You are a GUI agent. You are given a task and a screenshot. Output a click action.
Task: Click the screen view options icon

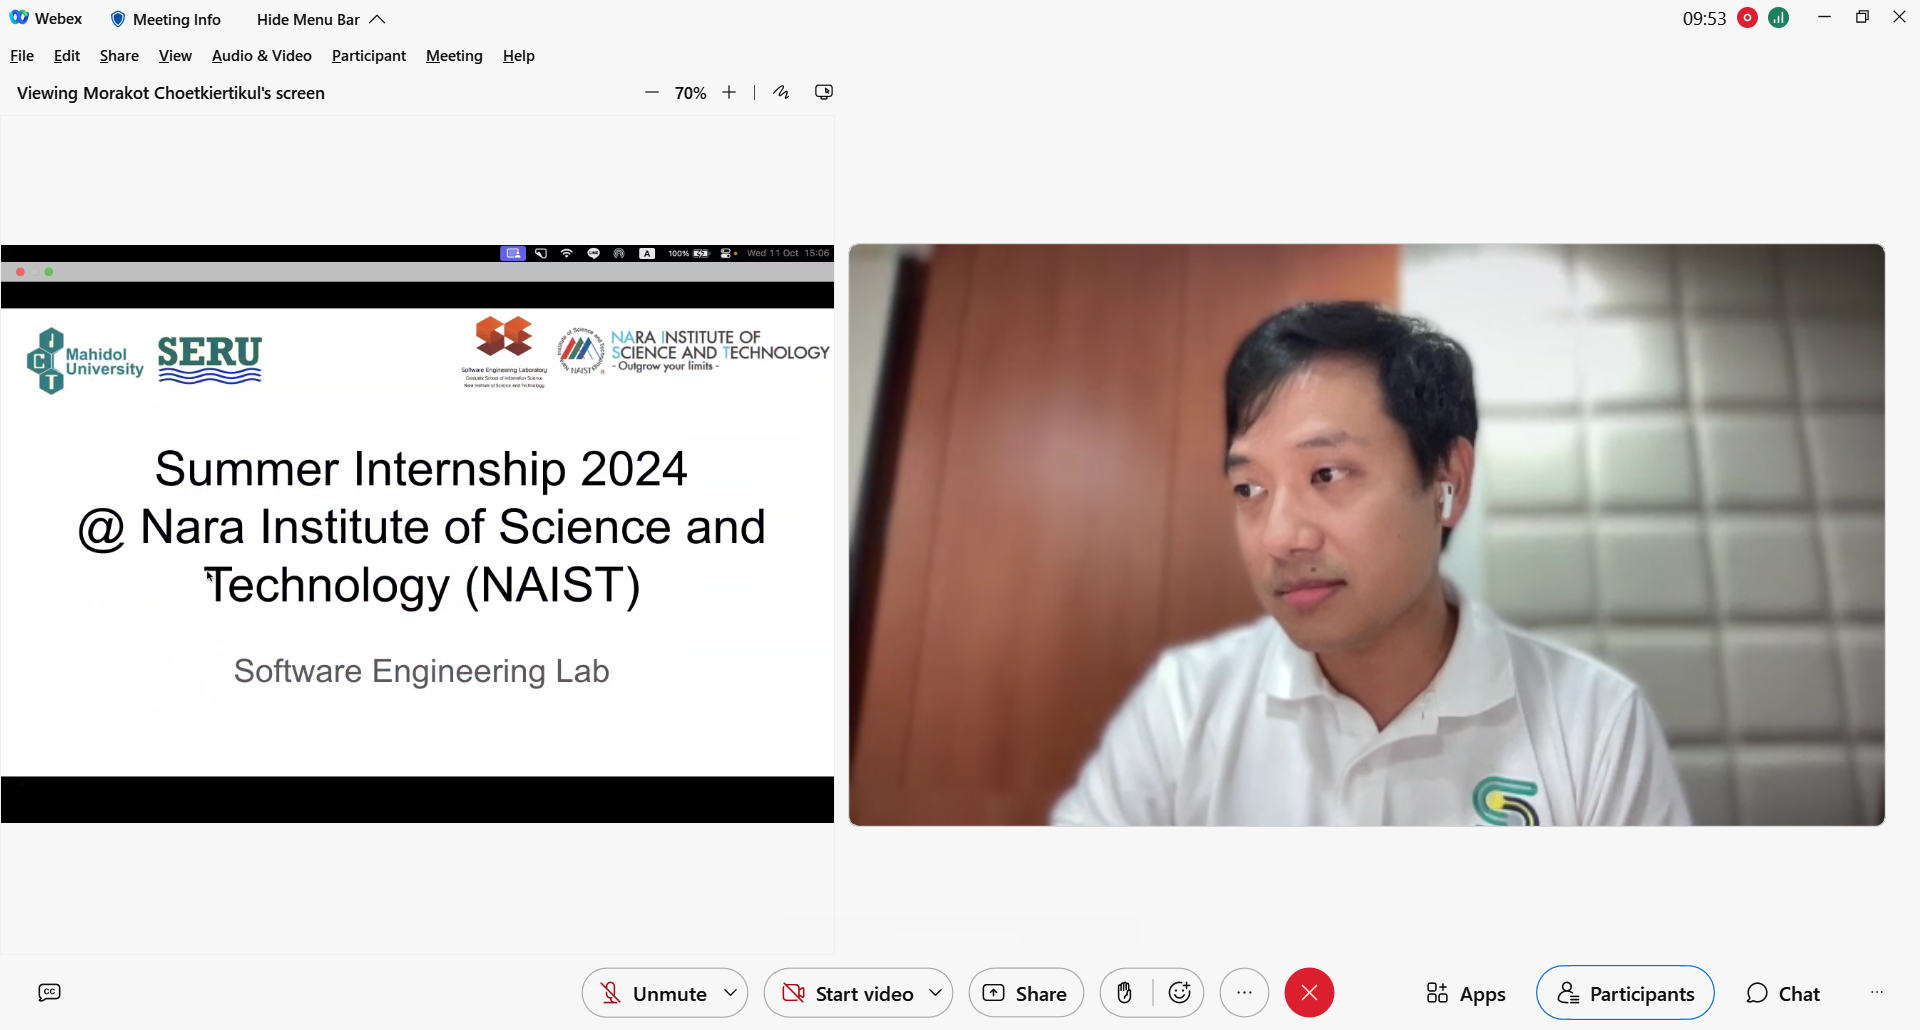[824, 92]
